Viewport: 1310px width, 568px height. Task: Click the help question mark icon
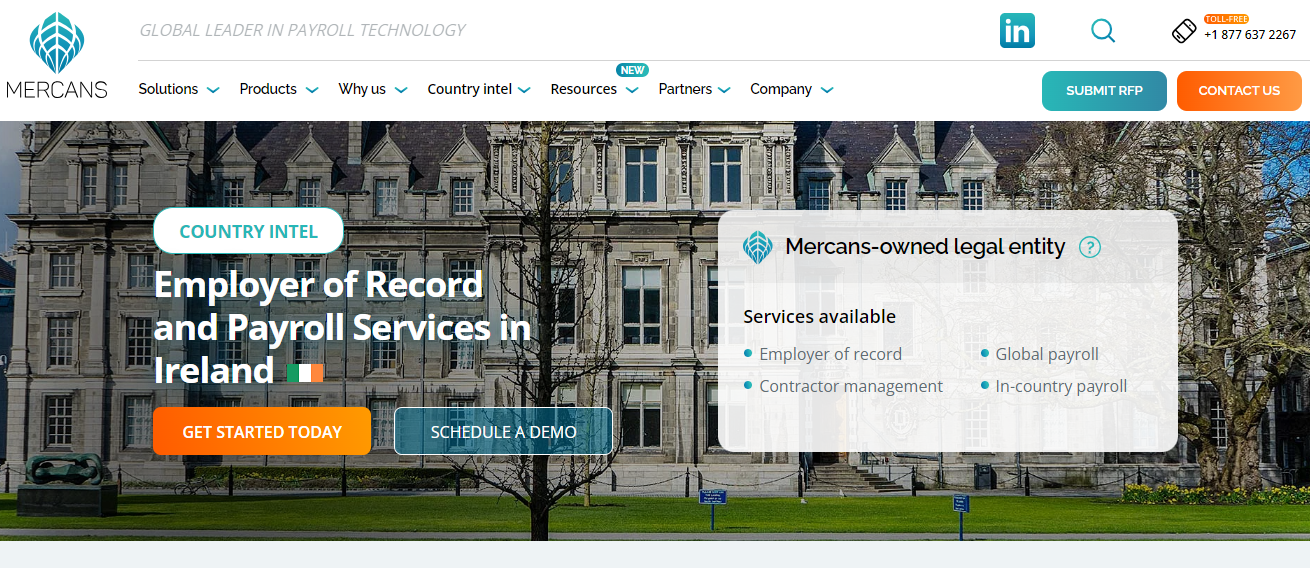pos(1090,247)
